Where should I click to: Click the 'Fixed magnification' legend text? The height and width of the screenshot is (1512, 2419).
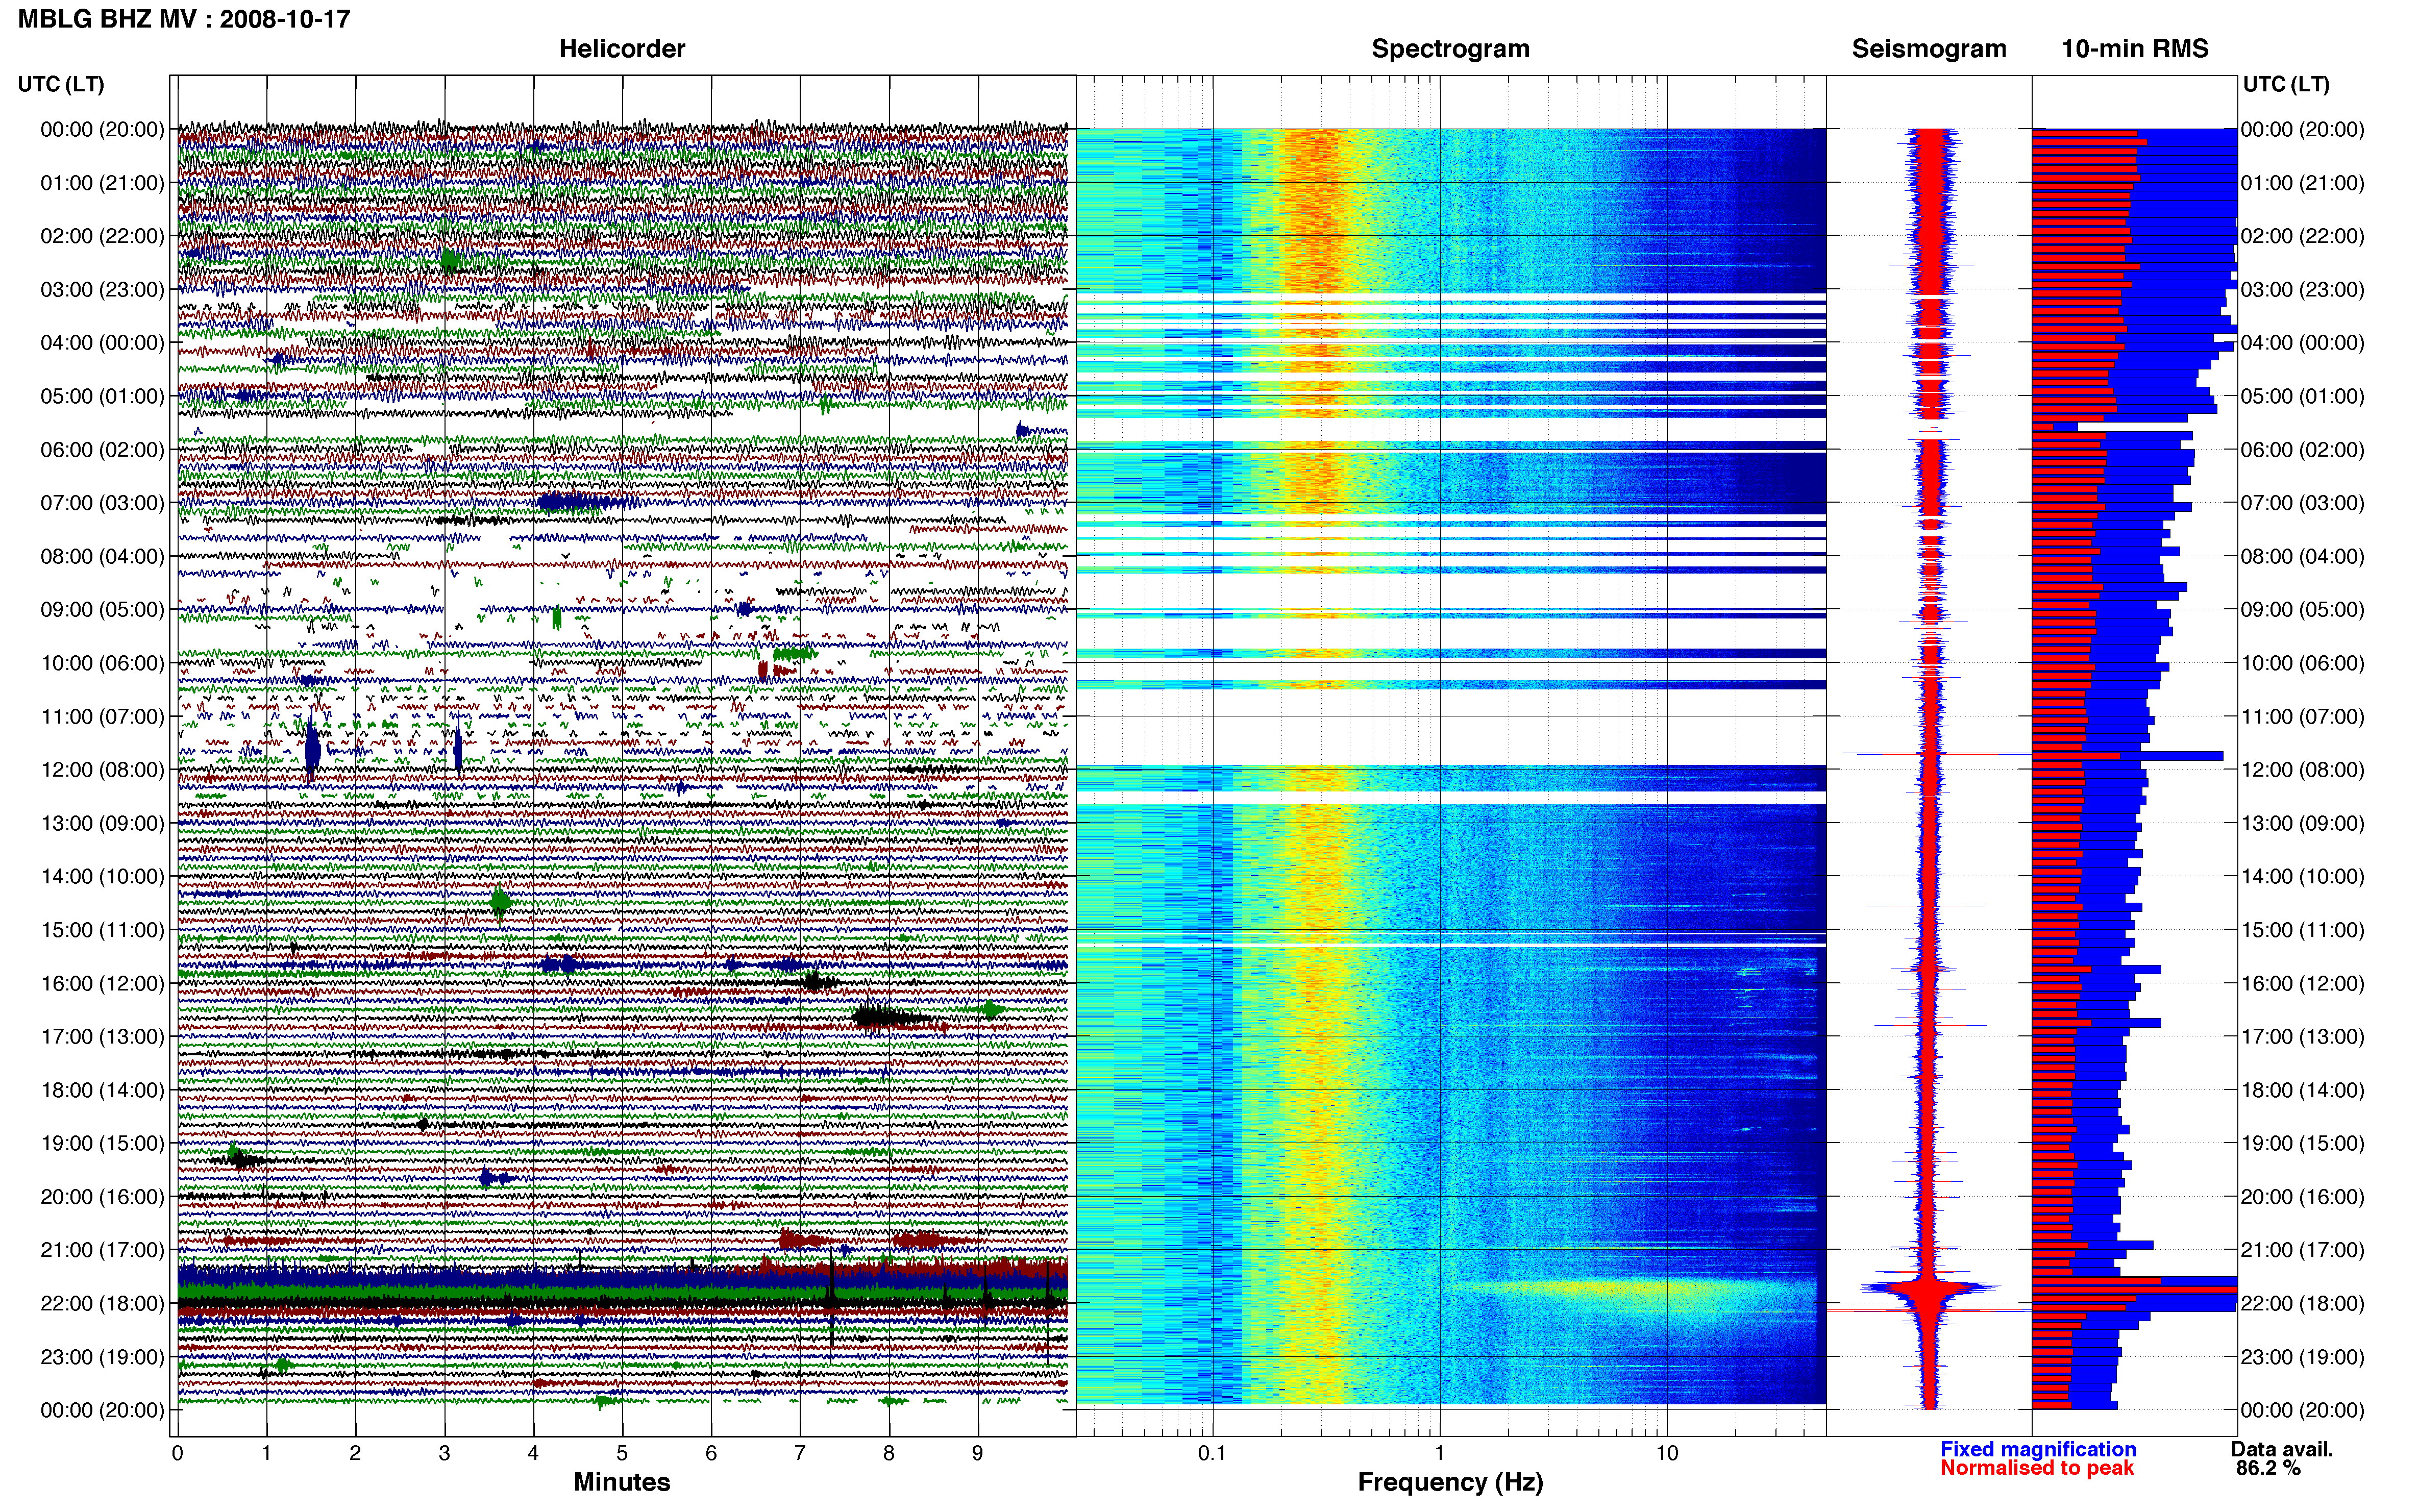(x=2038, y=1449)
